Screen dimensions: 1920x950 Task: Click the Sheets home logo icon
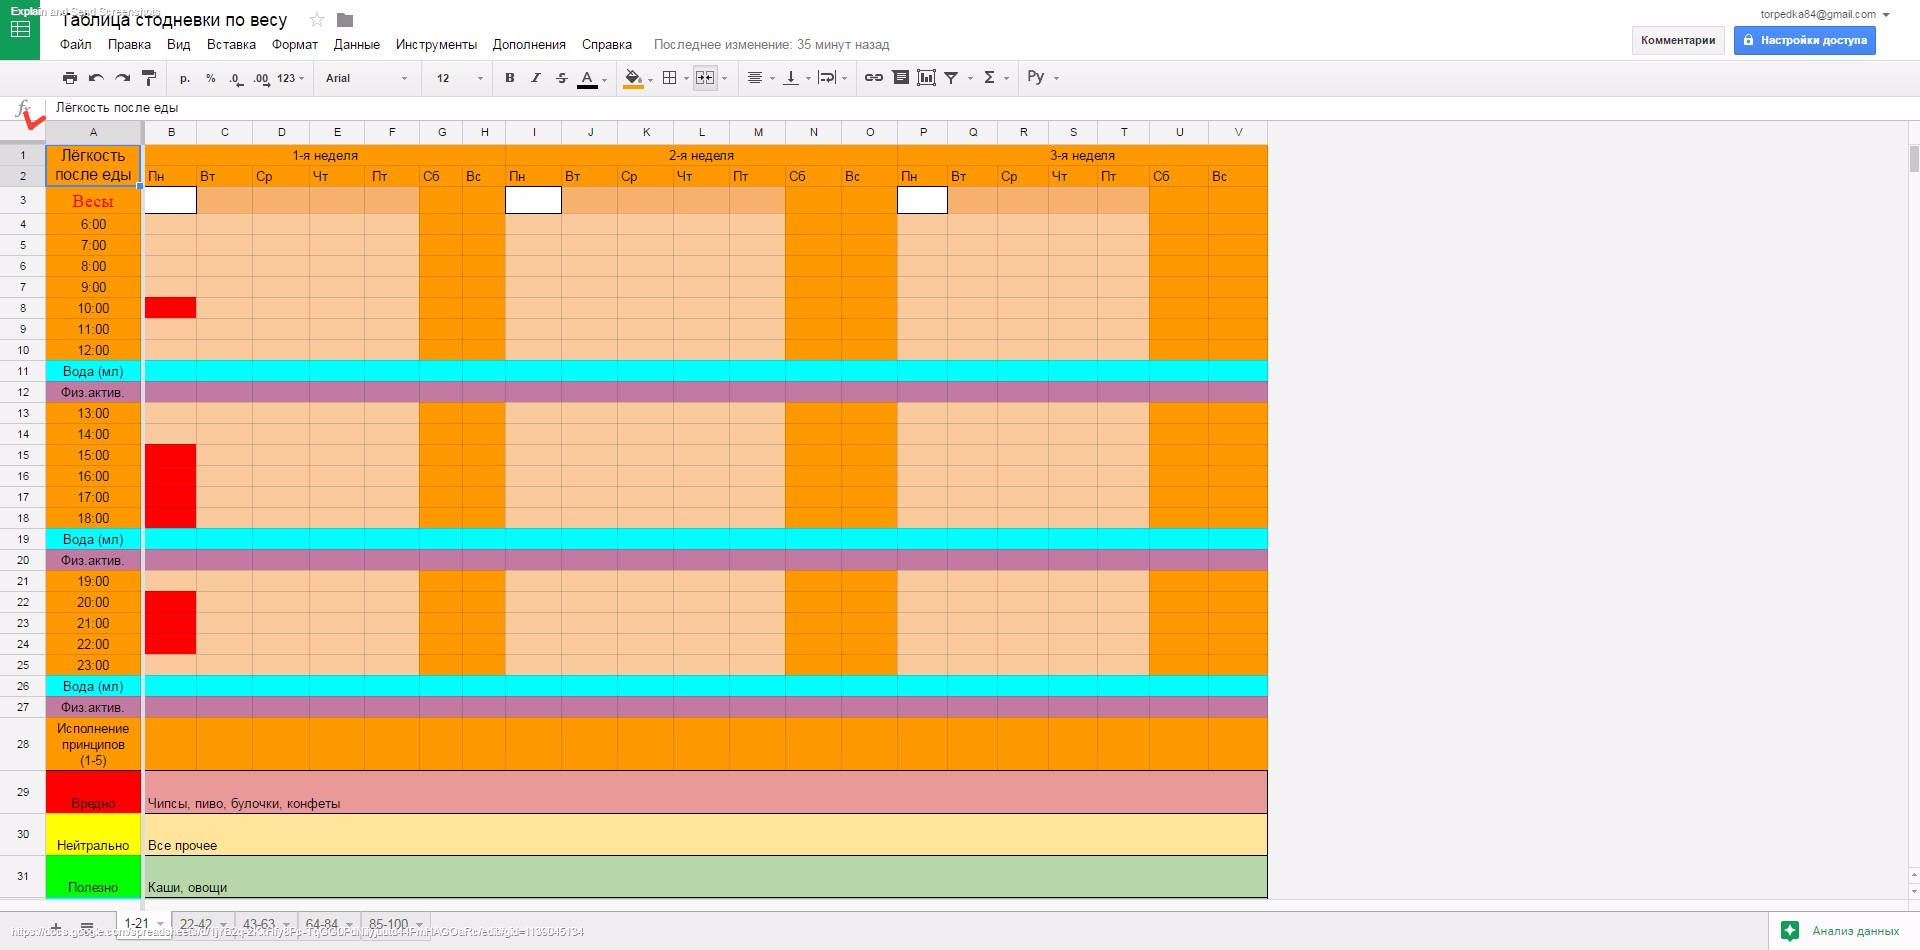(20, 30)
